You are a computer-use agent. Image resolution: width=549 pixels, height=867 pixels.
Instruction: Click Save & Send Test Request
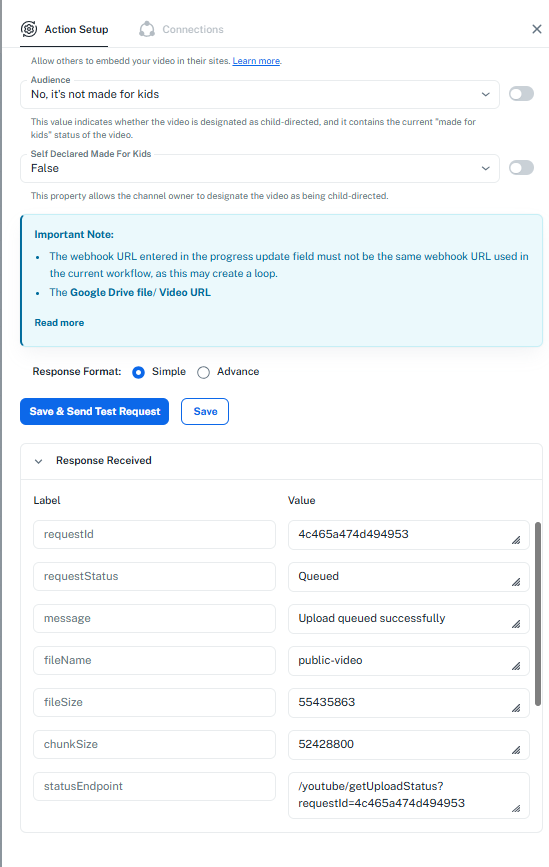point(95,411)
